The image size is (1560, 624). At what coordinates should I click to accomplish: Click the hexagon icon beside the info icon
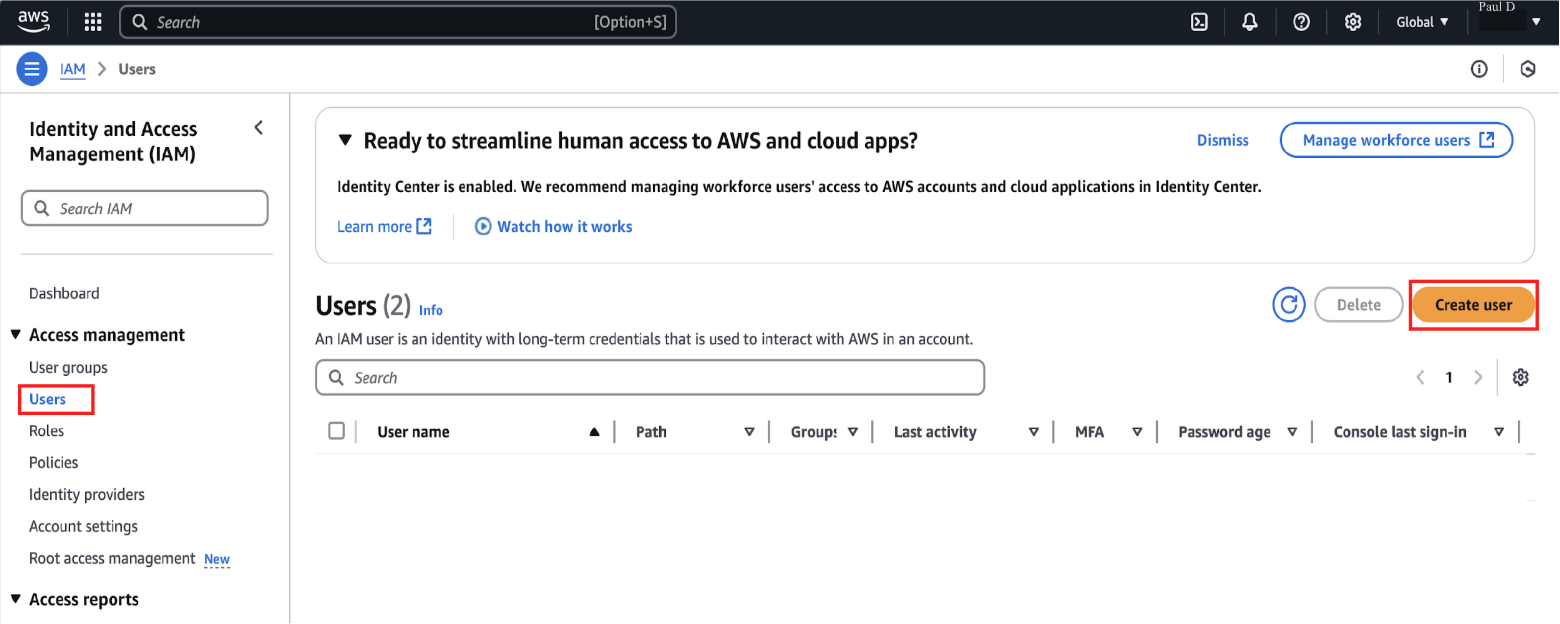1528,69
